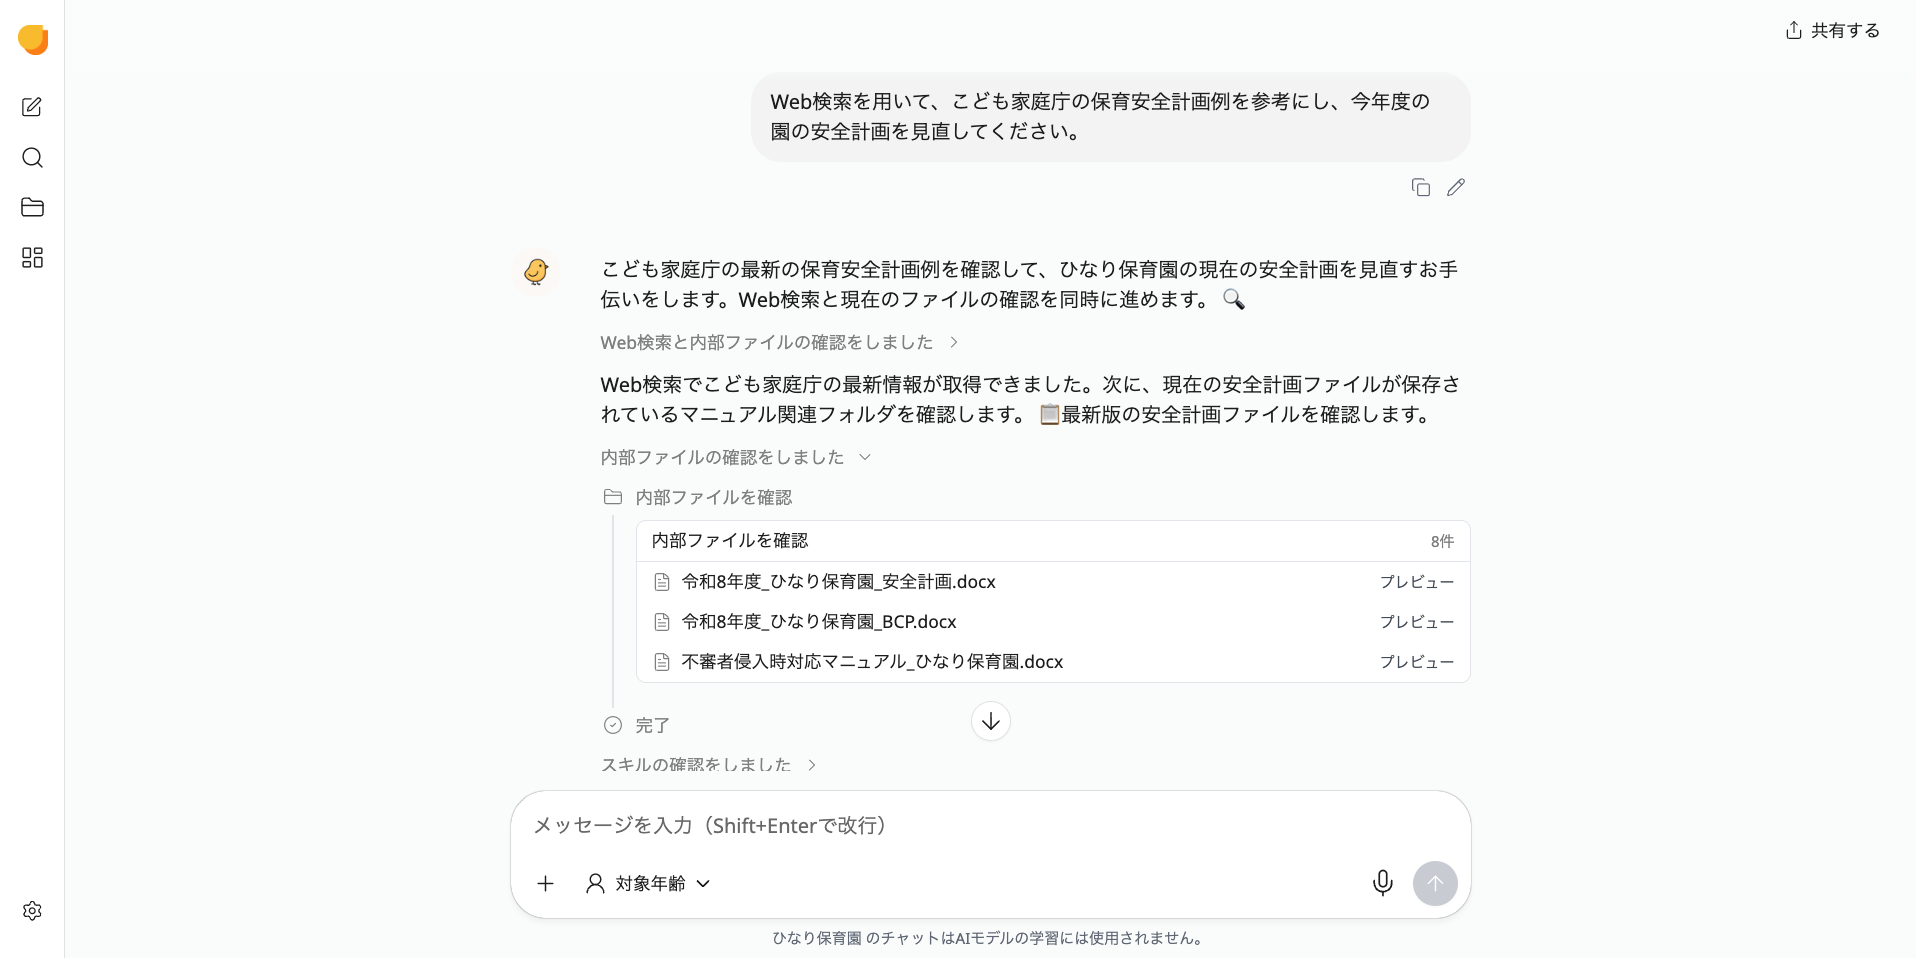
Task: Click the plus attach icon in composer
Action: point(545,883)
